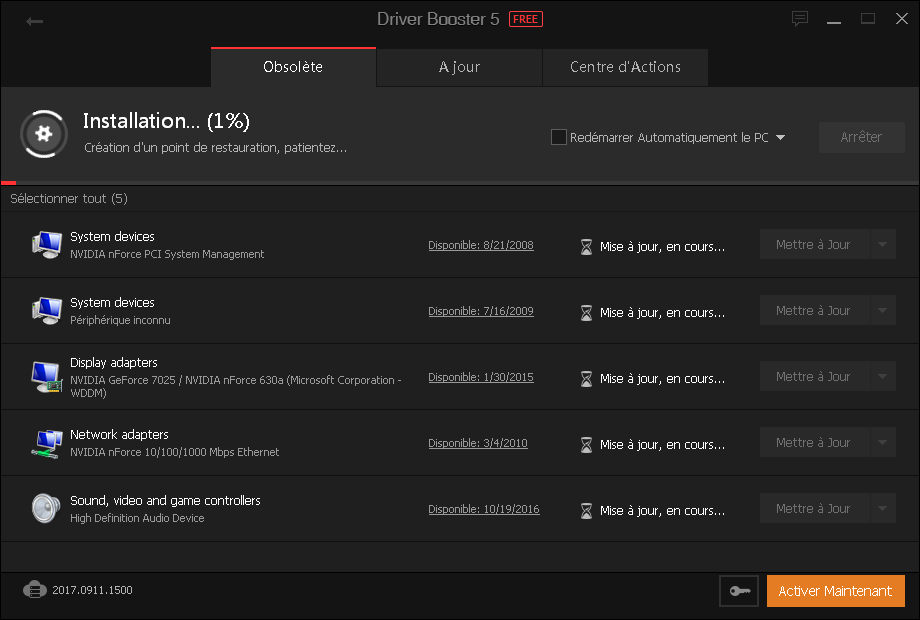The image size is (920, 620).
Task: Click Mettre à Jour for Sound controllers
Action: click(814, 509)
